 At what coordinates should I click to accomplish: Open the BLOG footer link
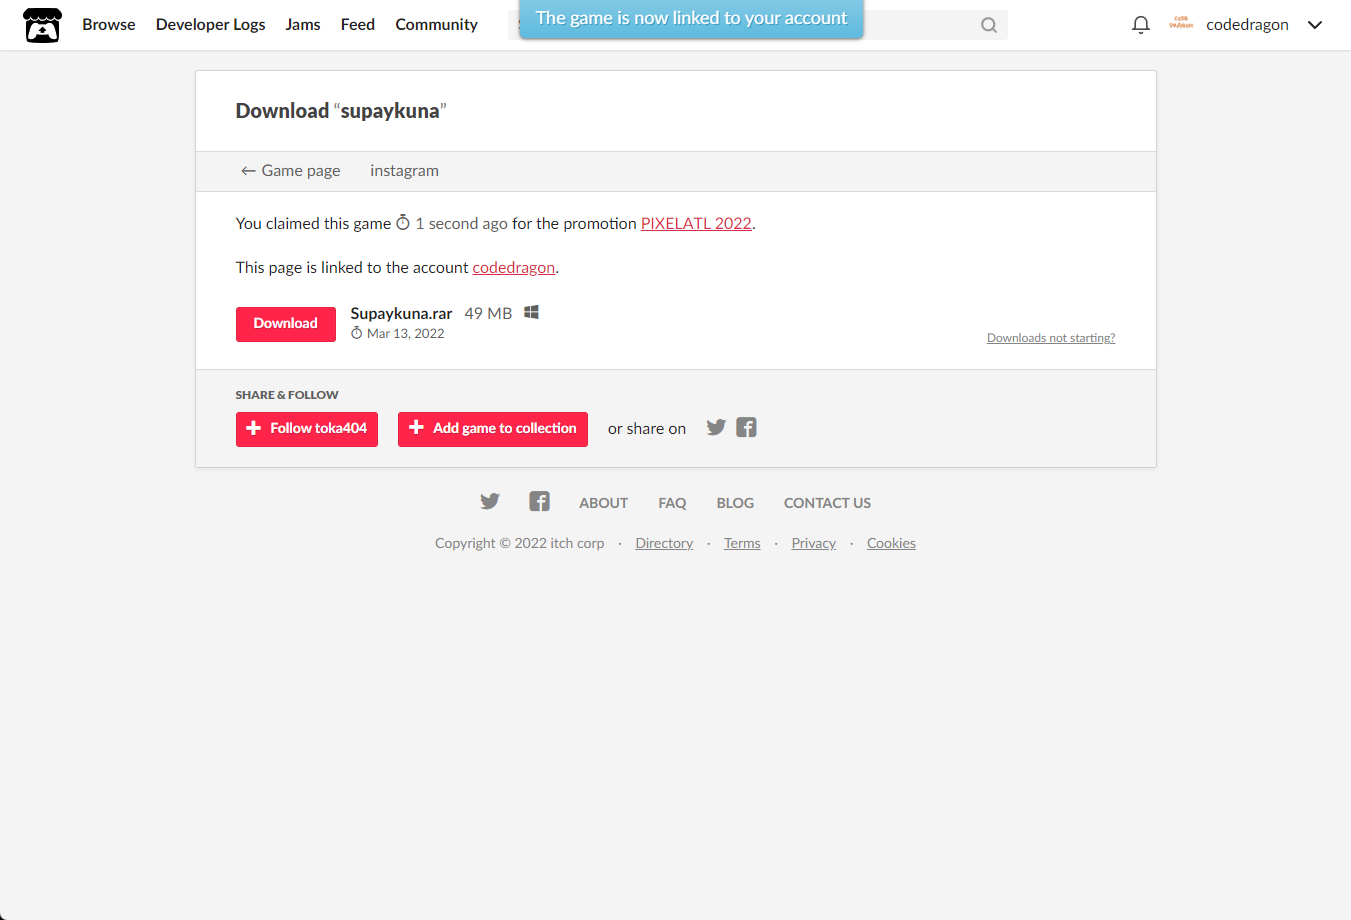click(735, 503)
